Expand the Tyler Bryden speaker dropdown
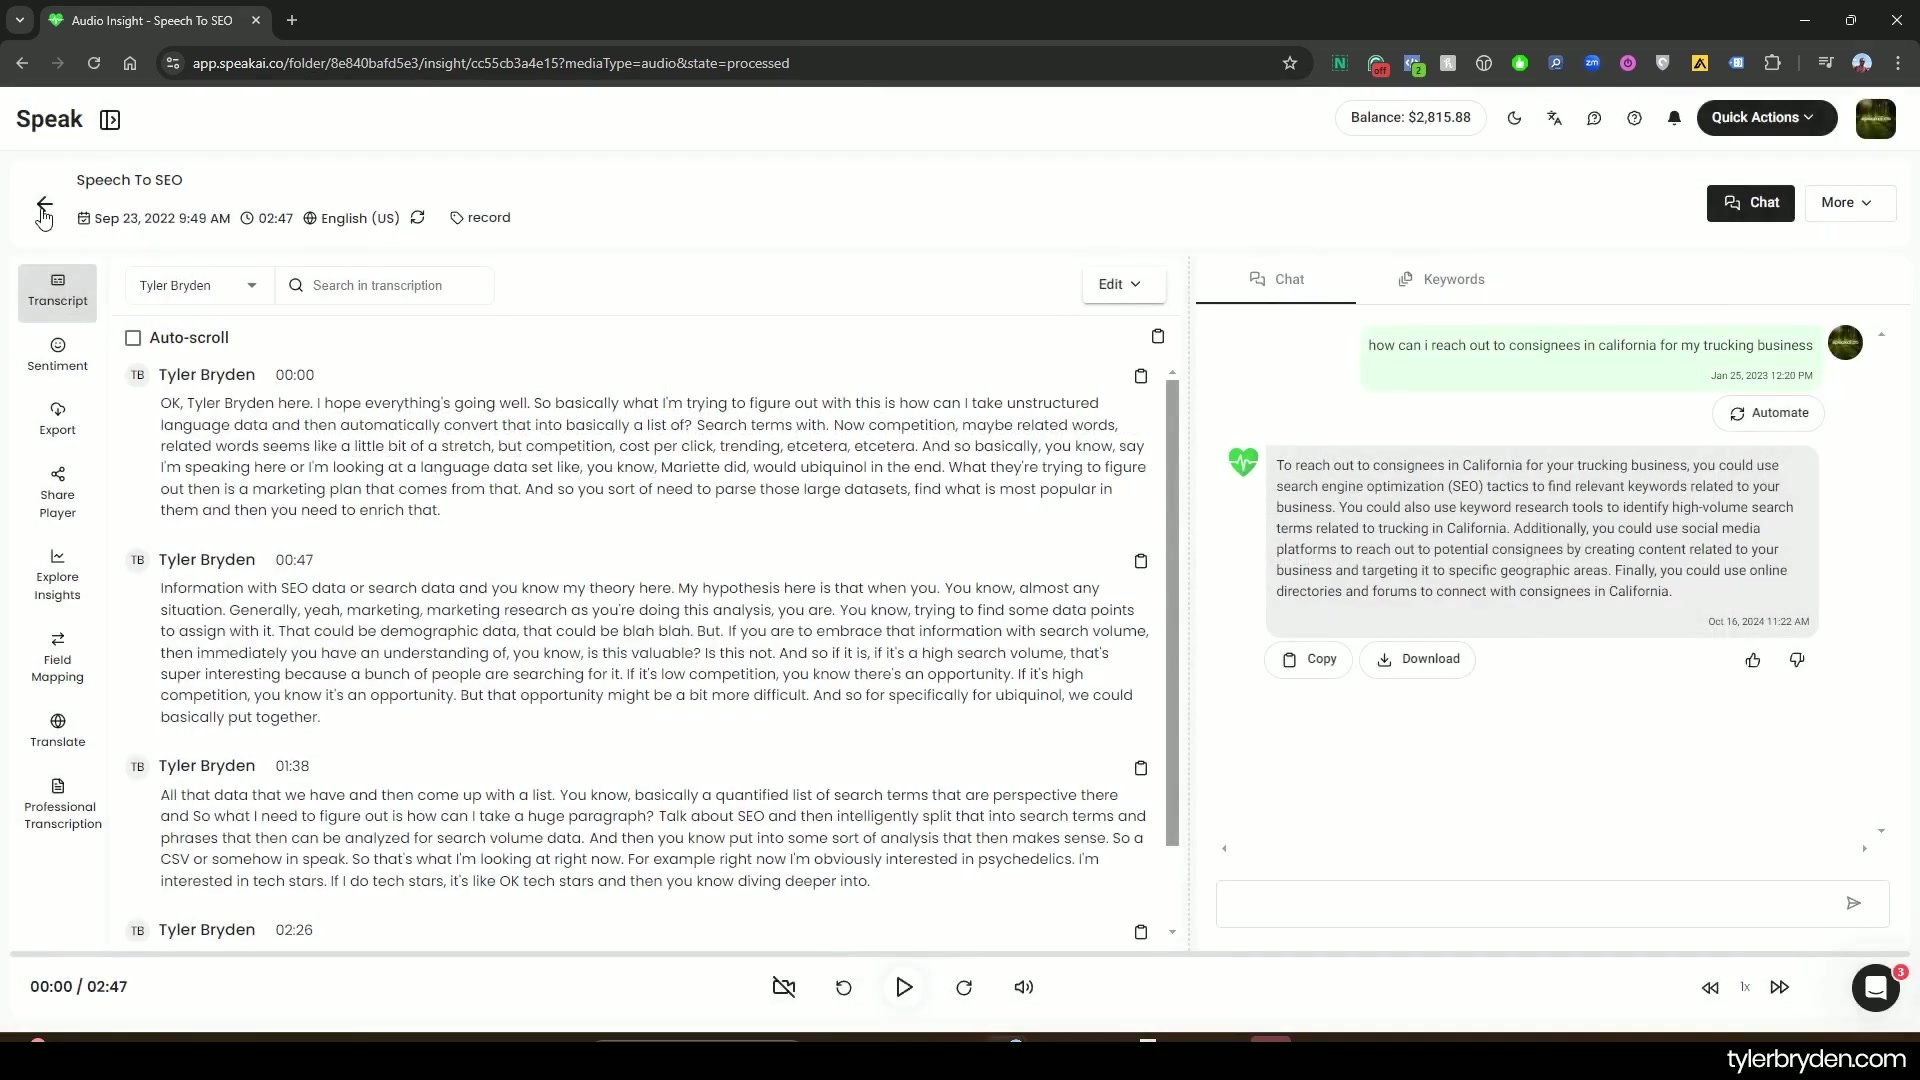 (199, 285)
